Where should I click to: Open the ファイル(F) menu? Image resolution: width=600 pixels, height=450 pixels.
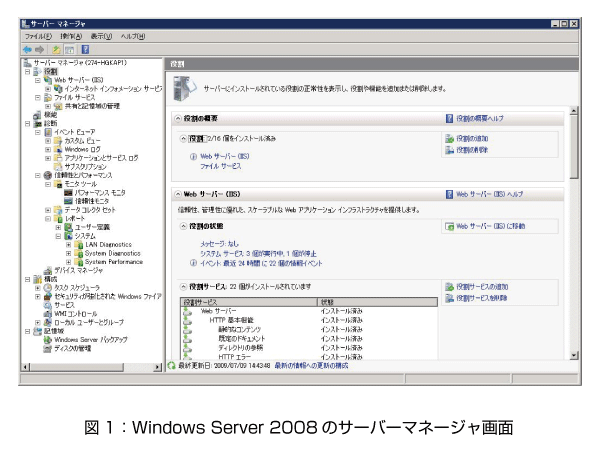[x=38, y=36]
